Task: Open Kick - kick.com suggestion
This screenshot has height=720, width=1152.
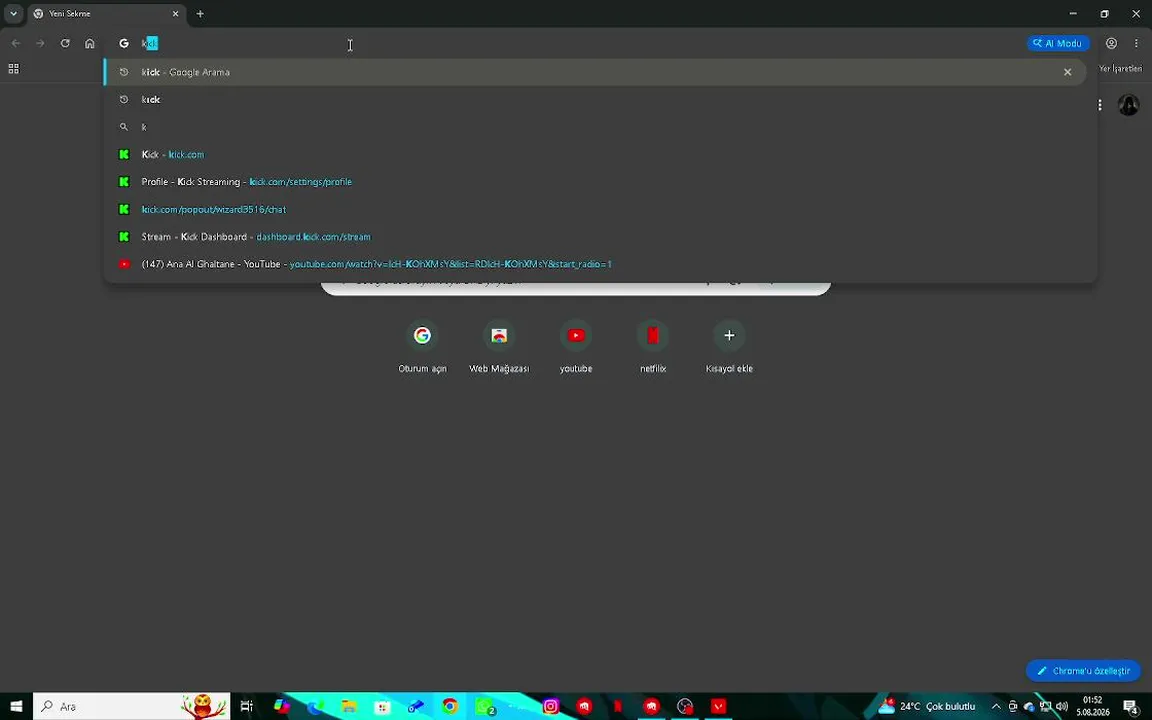Action: point(595,154)
